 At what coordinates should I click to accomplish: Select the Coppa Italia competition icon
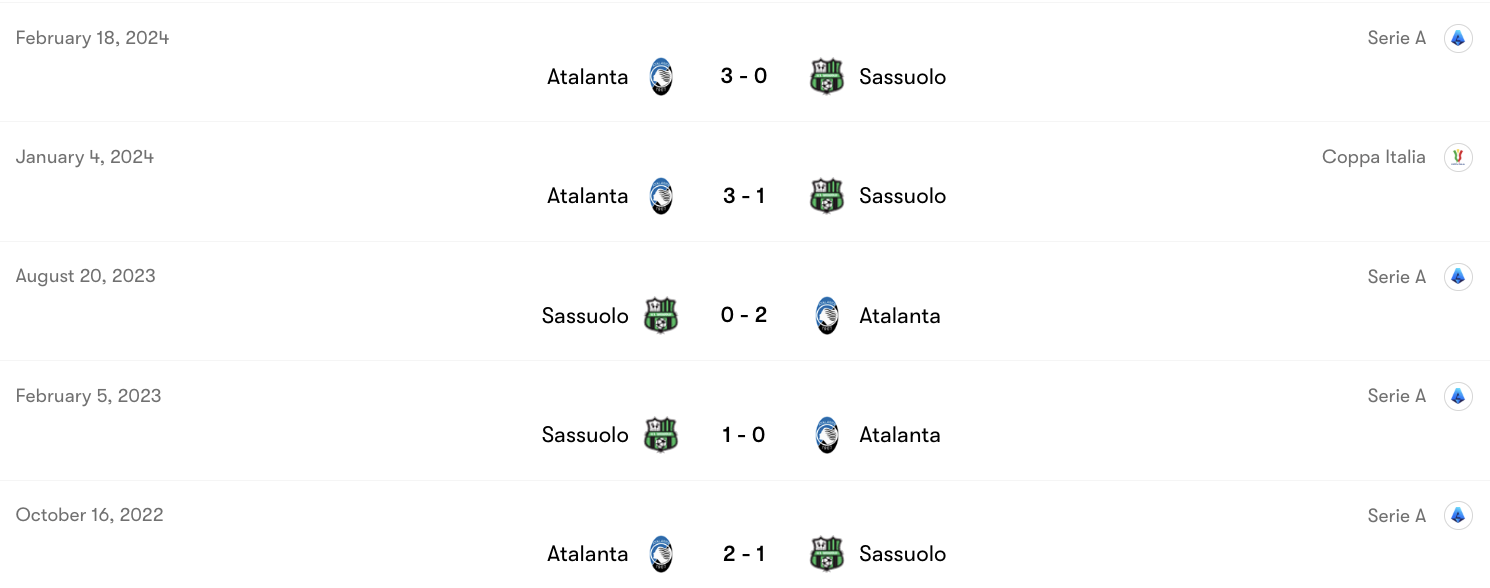point(1458,157)
